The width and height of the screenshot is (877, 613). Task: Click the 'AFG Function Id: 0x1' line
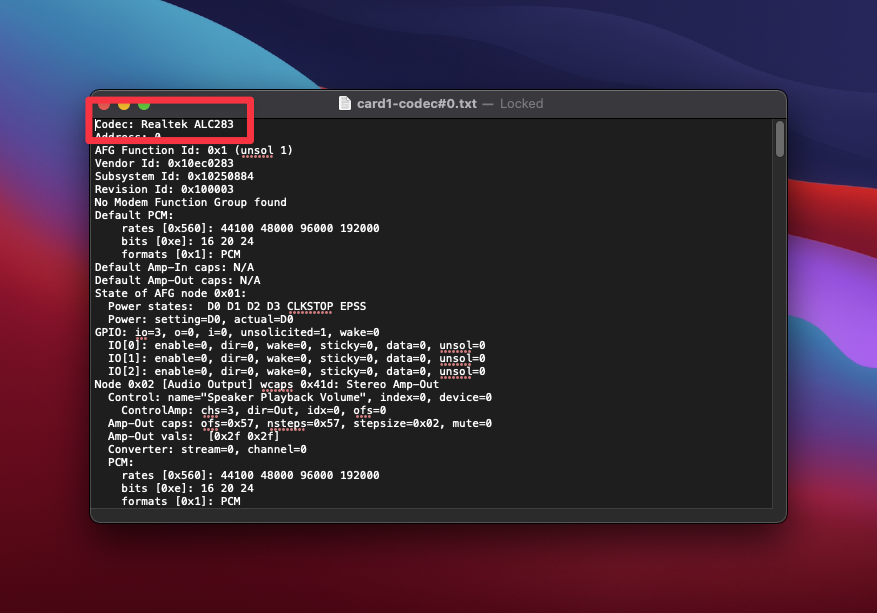pos(194,150)
